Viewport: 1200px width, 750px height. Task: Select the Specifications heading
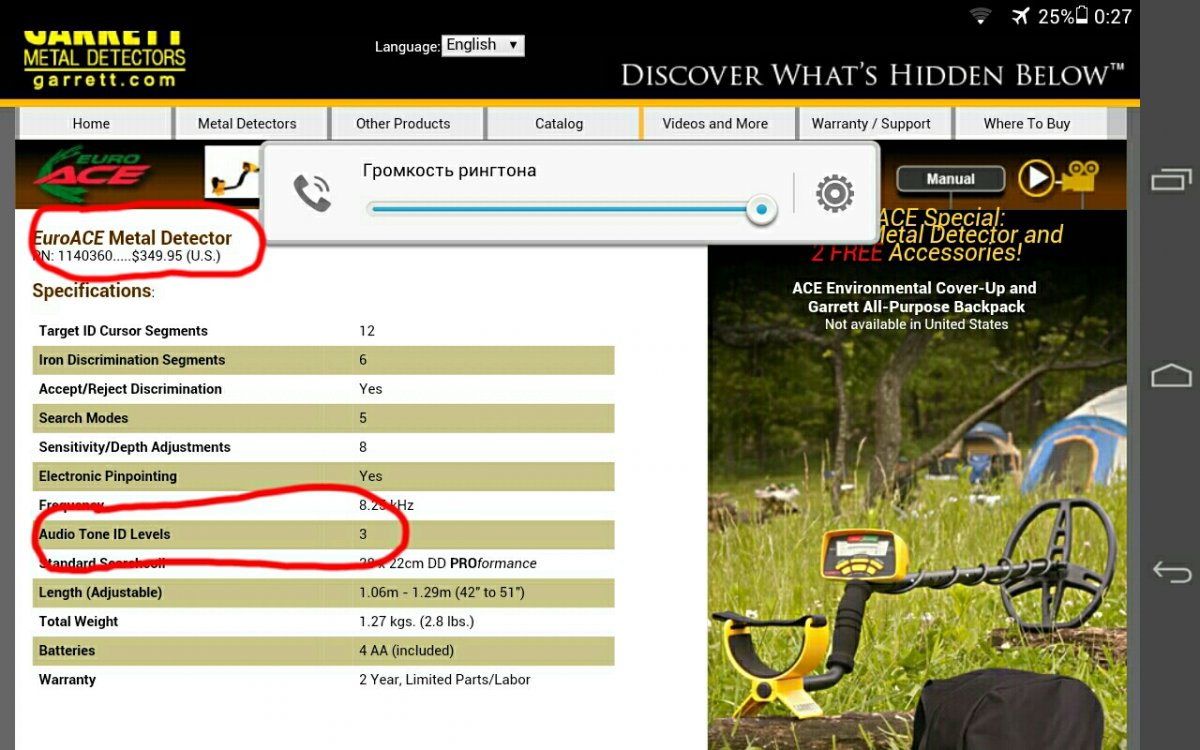(92, 291)
